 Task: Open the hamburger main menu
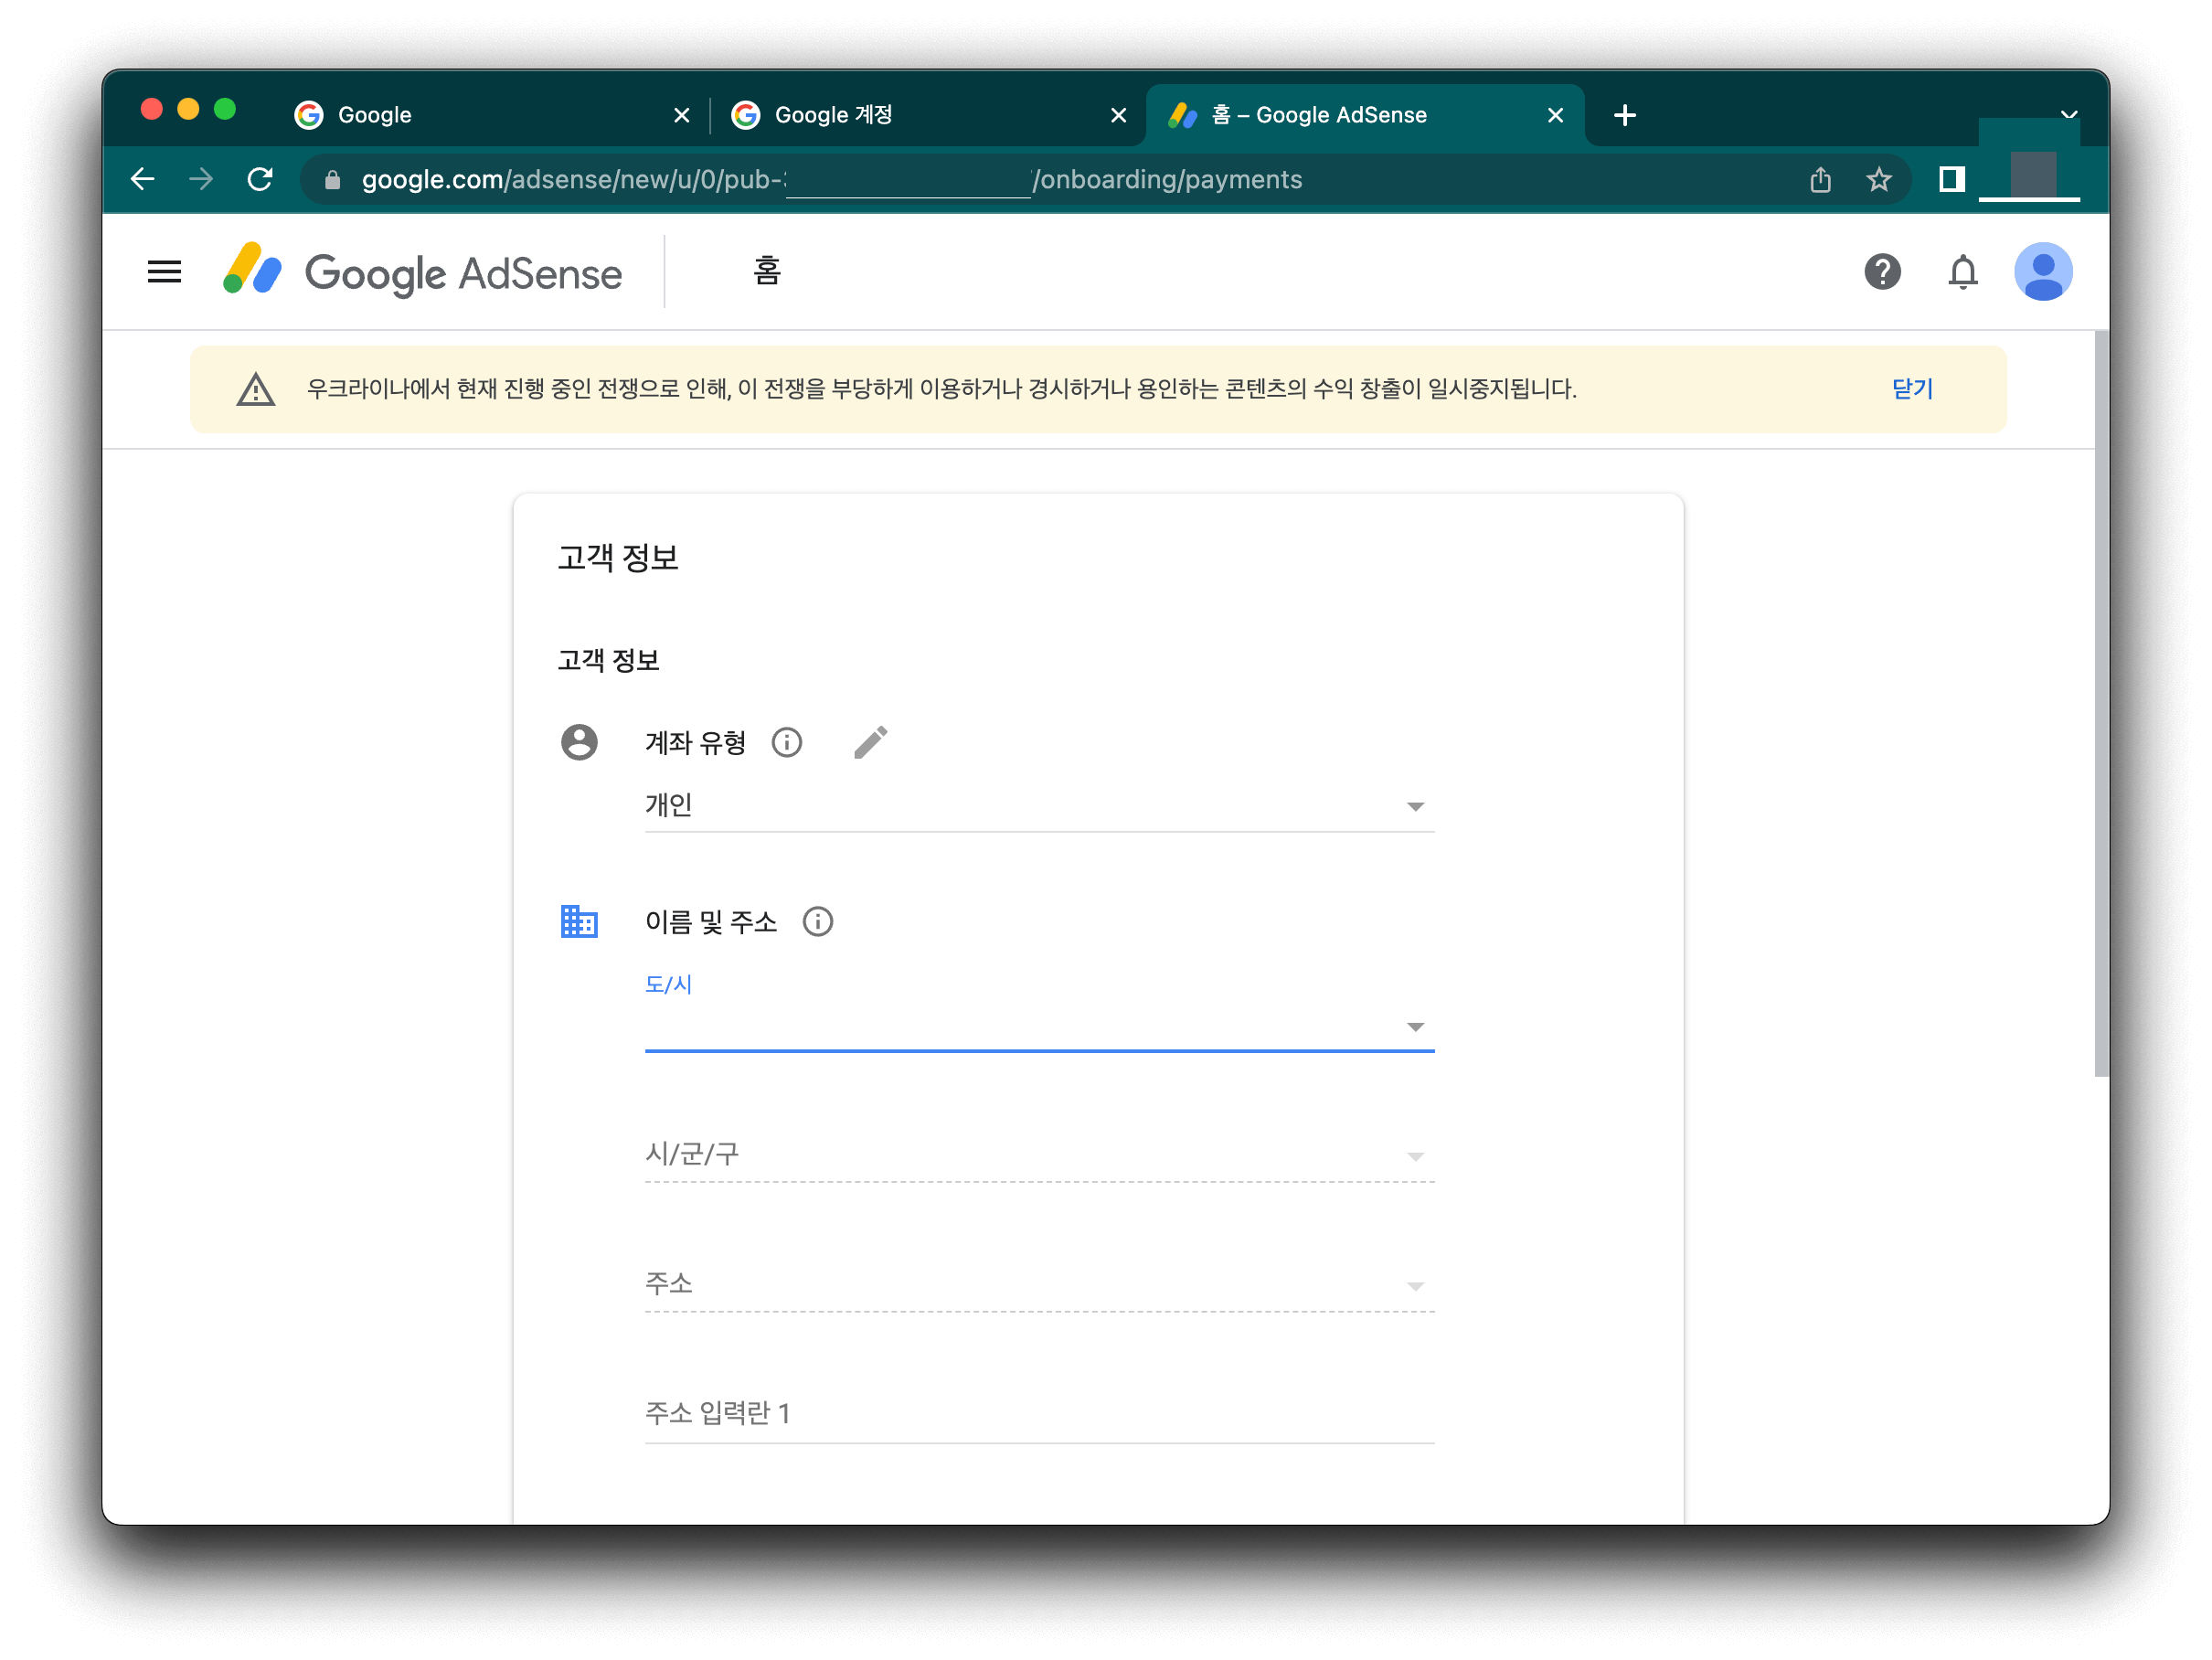tap(164, 272)
